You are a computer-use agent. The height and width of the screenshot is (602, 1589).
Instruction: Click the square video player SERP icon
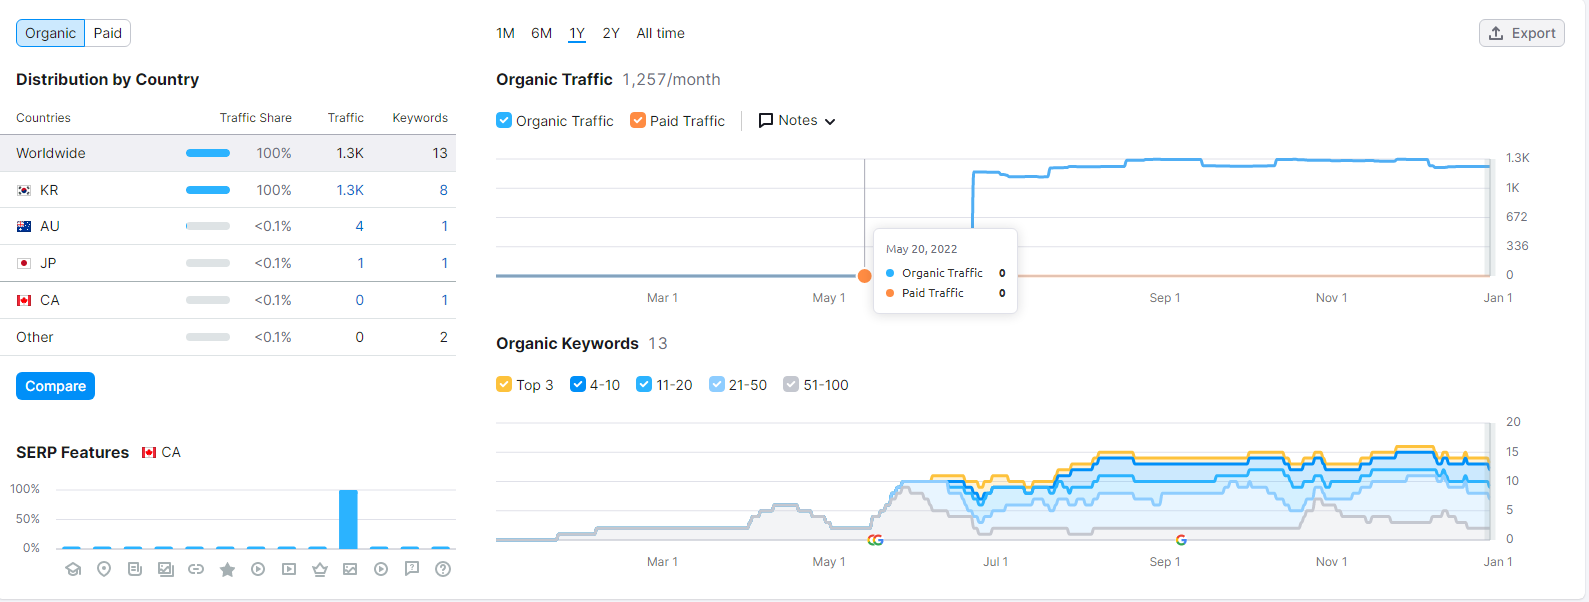289,569
